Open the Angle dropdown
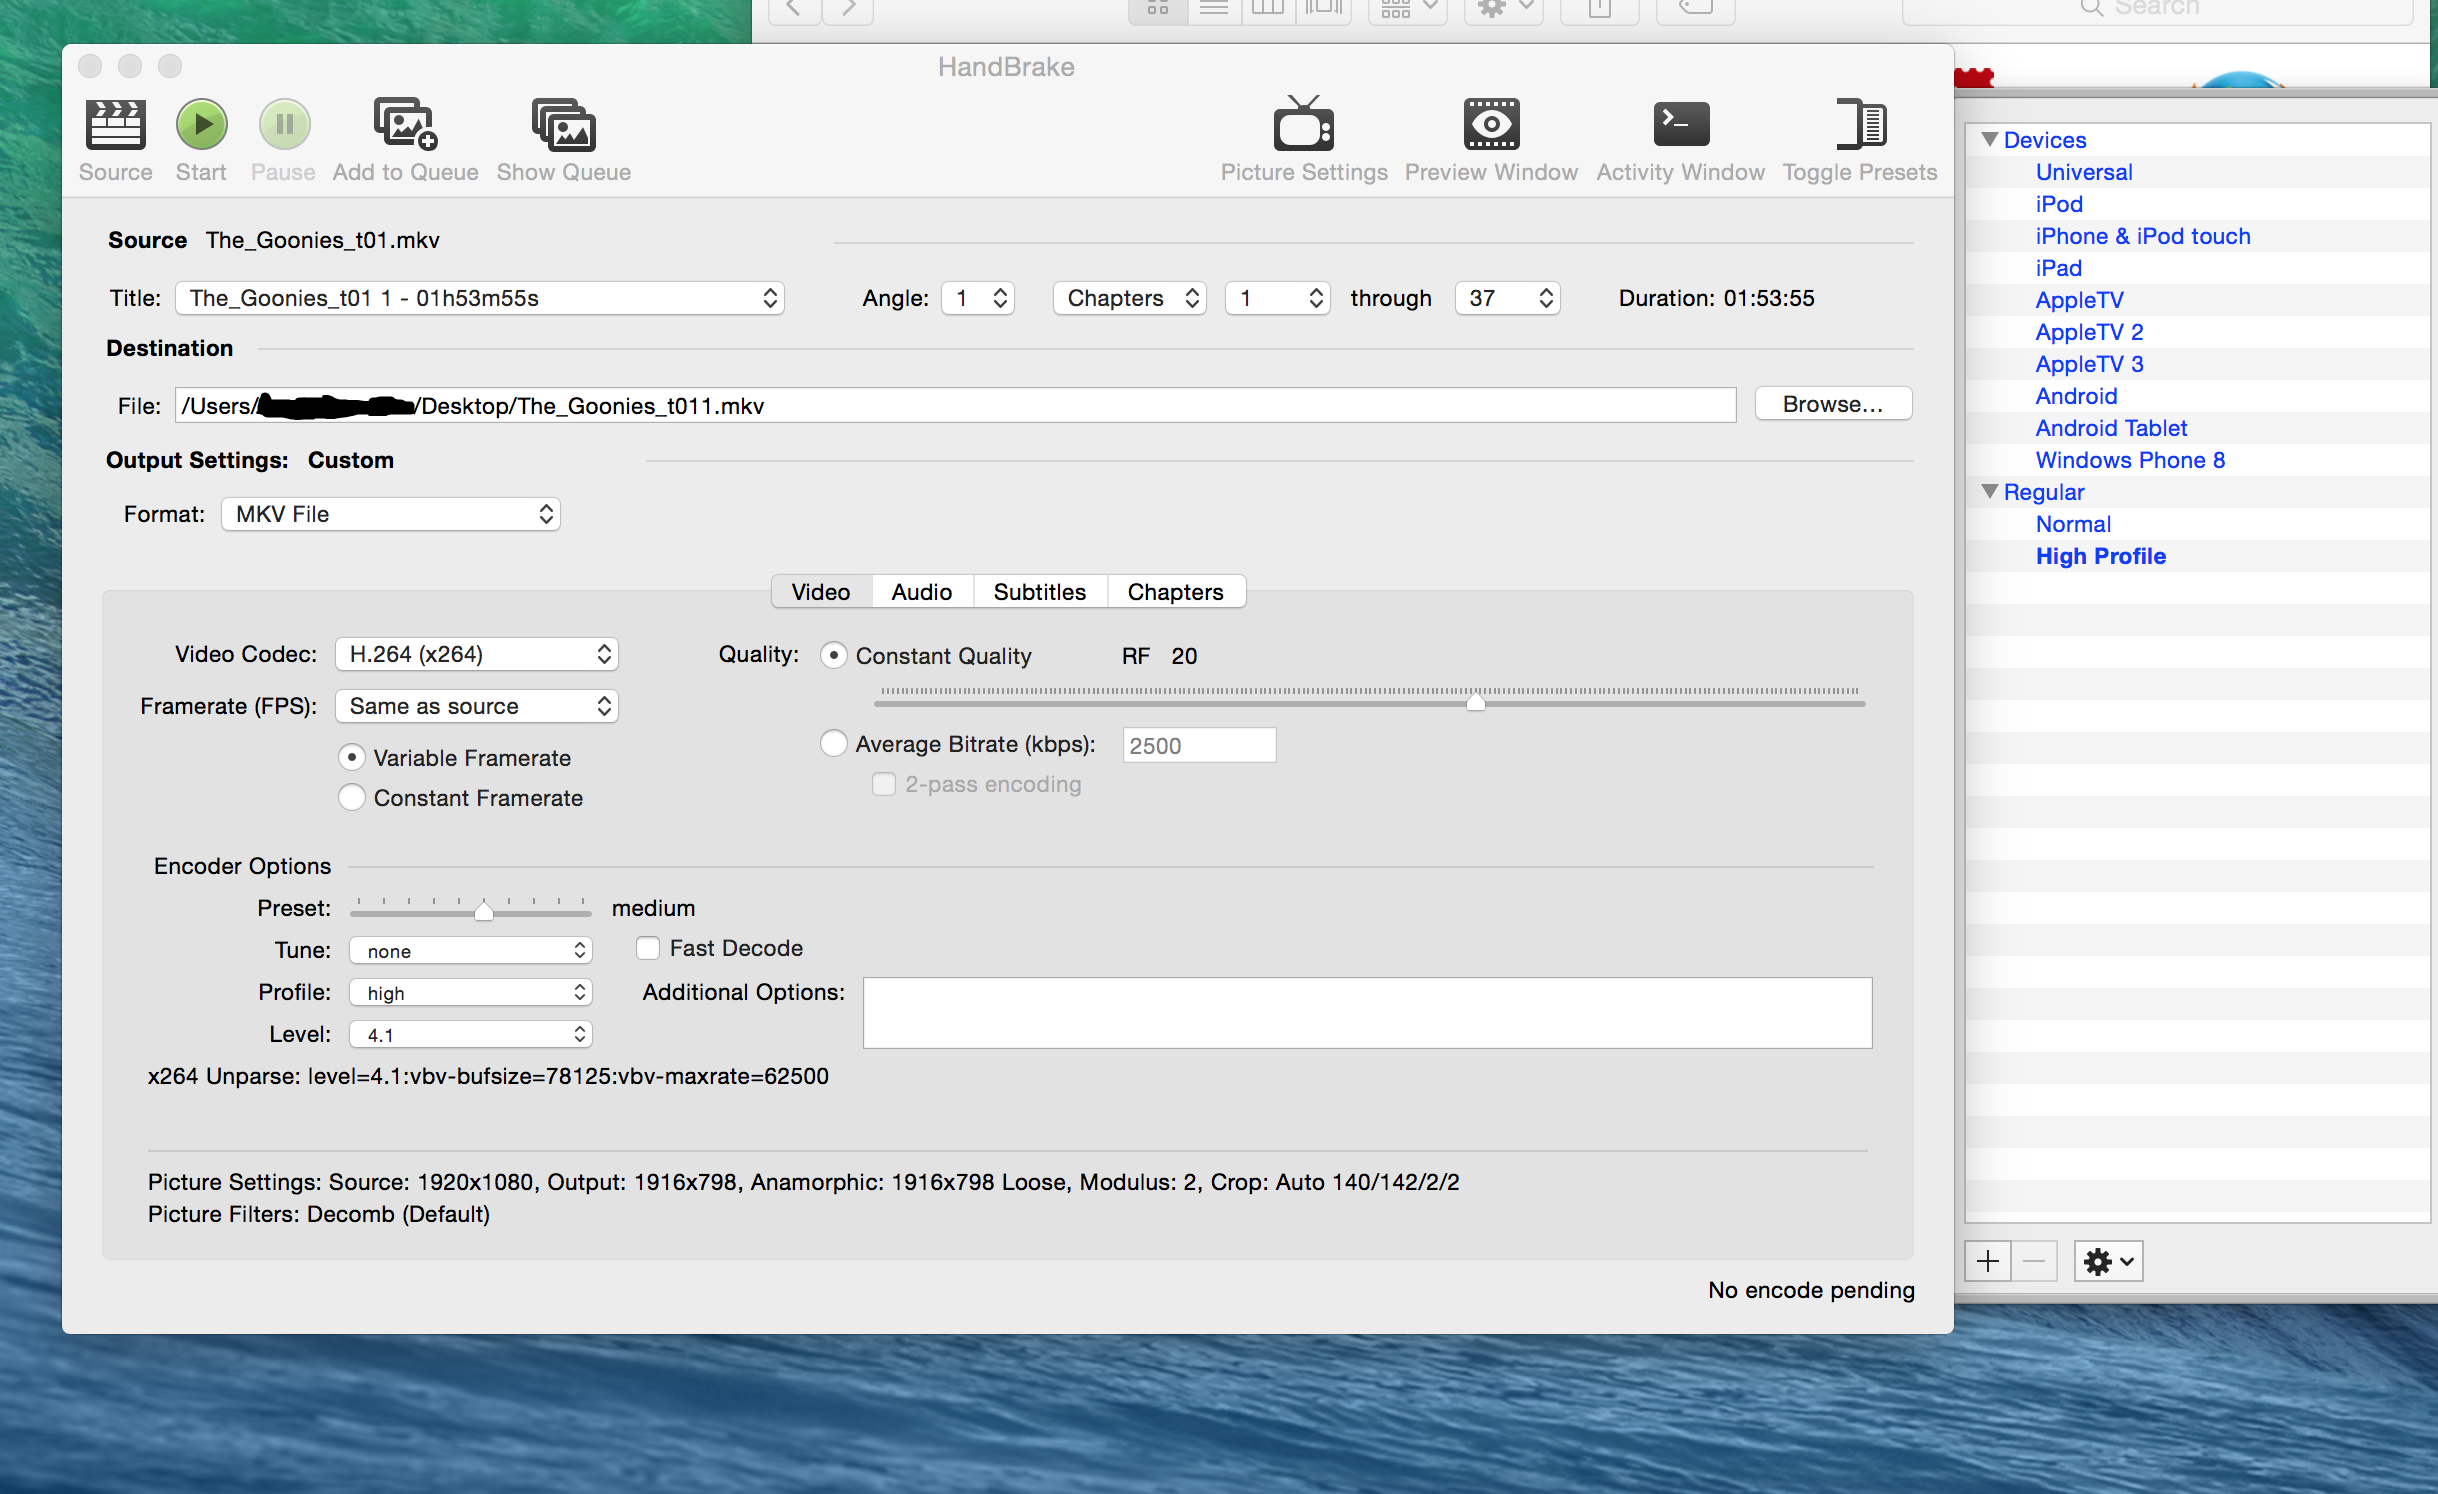This screenshot has height=1494, width=2438. coord(978,298)
